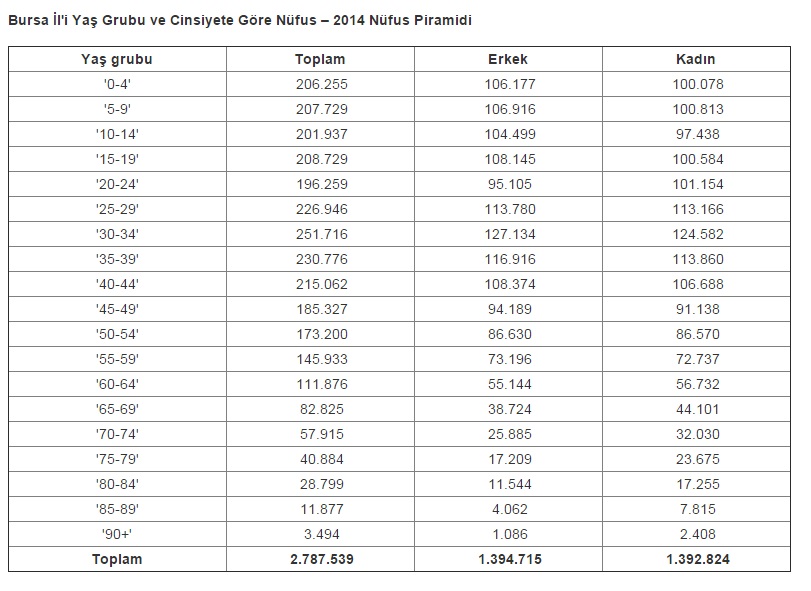This screenshot has width=811, height=591.
Task: Select the '0-4' age group cell
Action: tap(117, 85)
